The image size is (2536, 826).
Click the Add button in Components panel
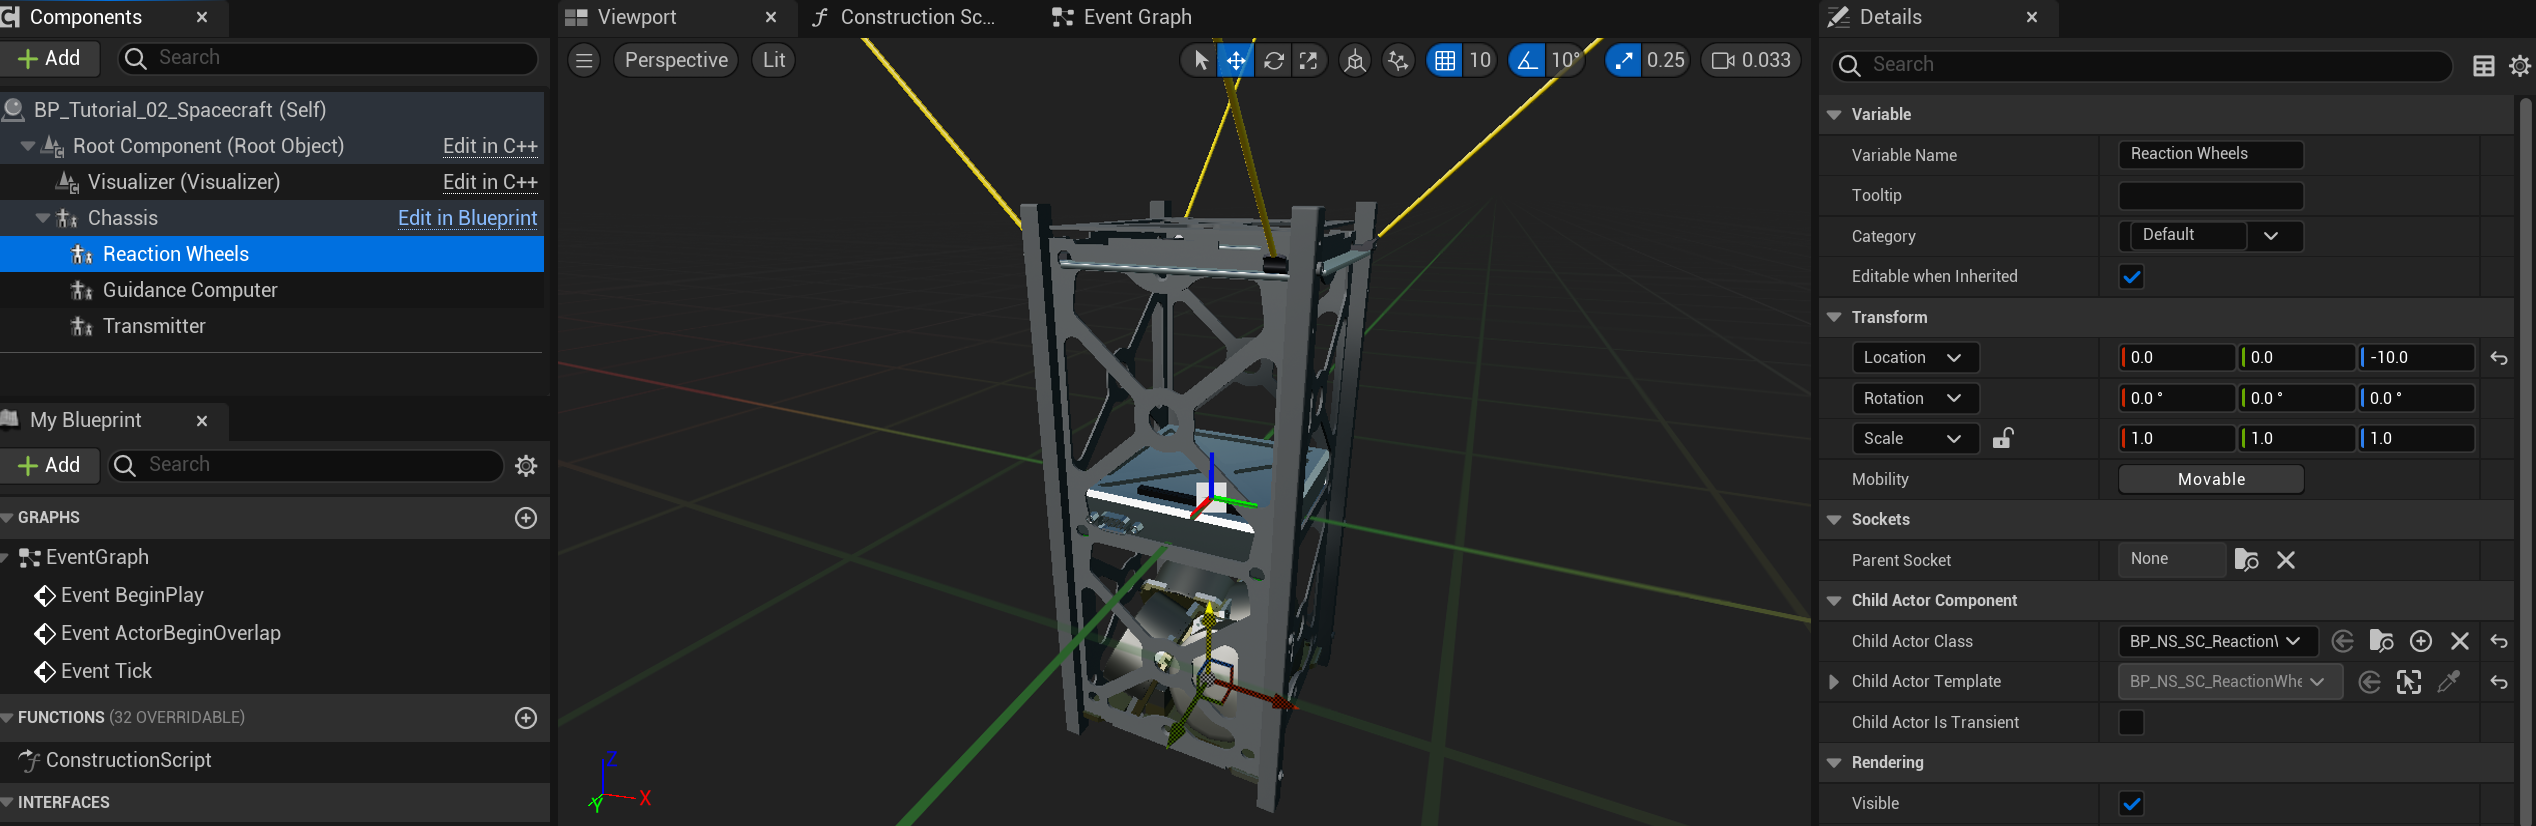(x=49, y=58)
